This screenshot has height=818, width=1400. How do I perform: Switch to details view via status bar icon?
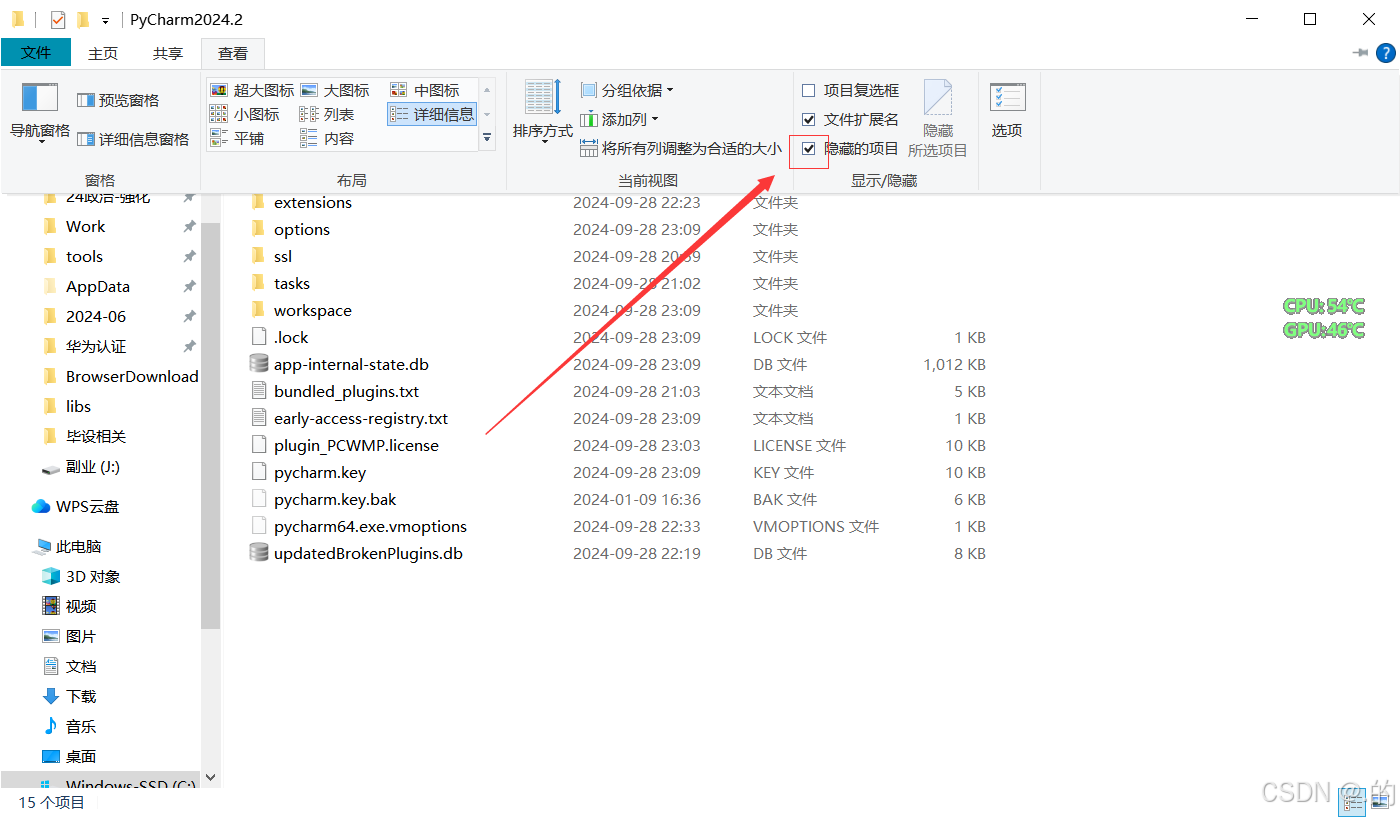pos(1353,802)
